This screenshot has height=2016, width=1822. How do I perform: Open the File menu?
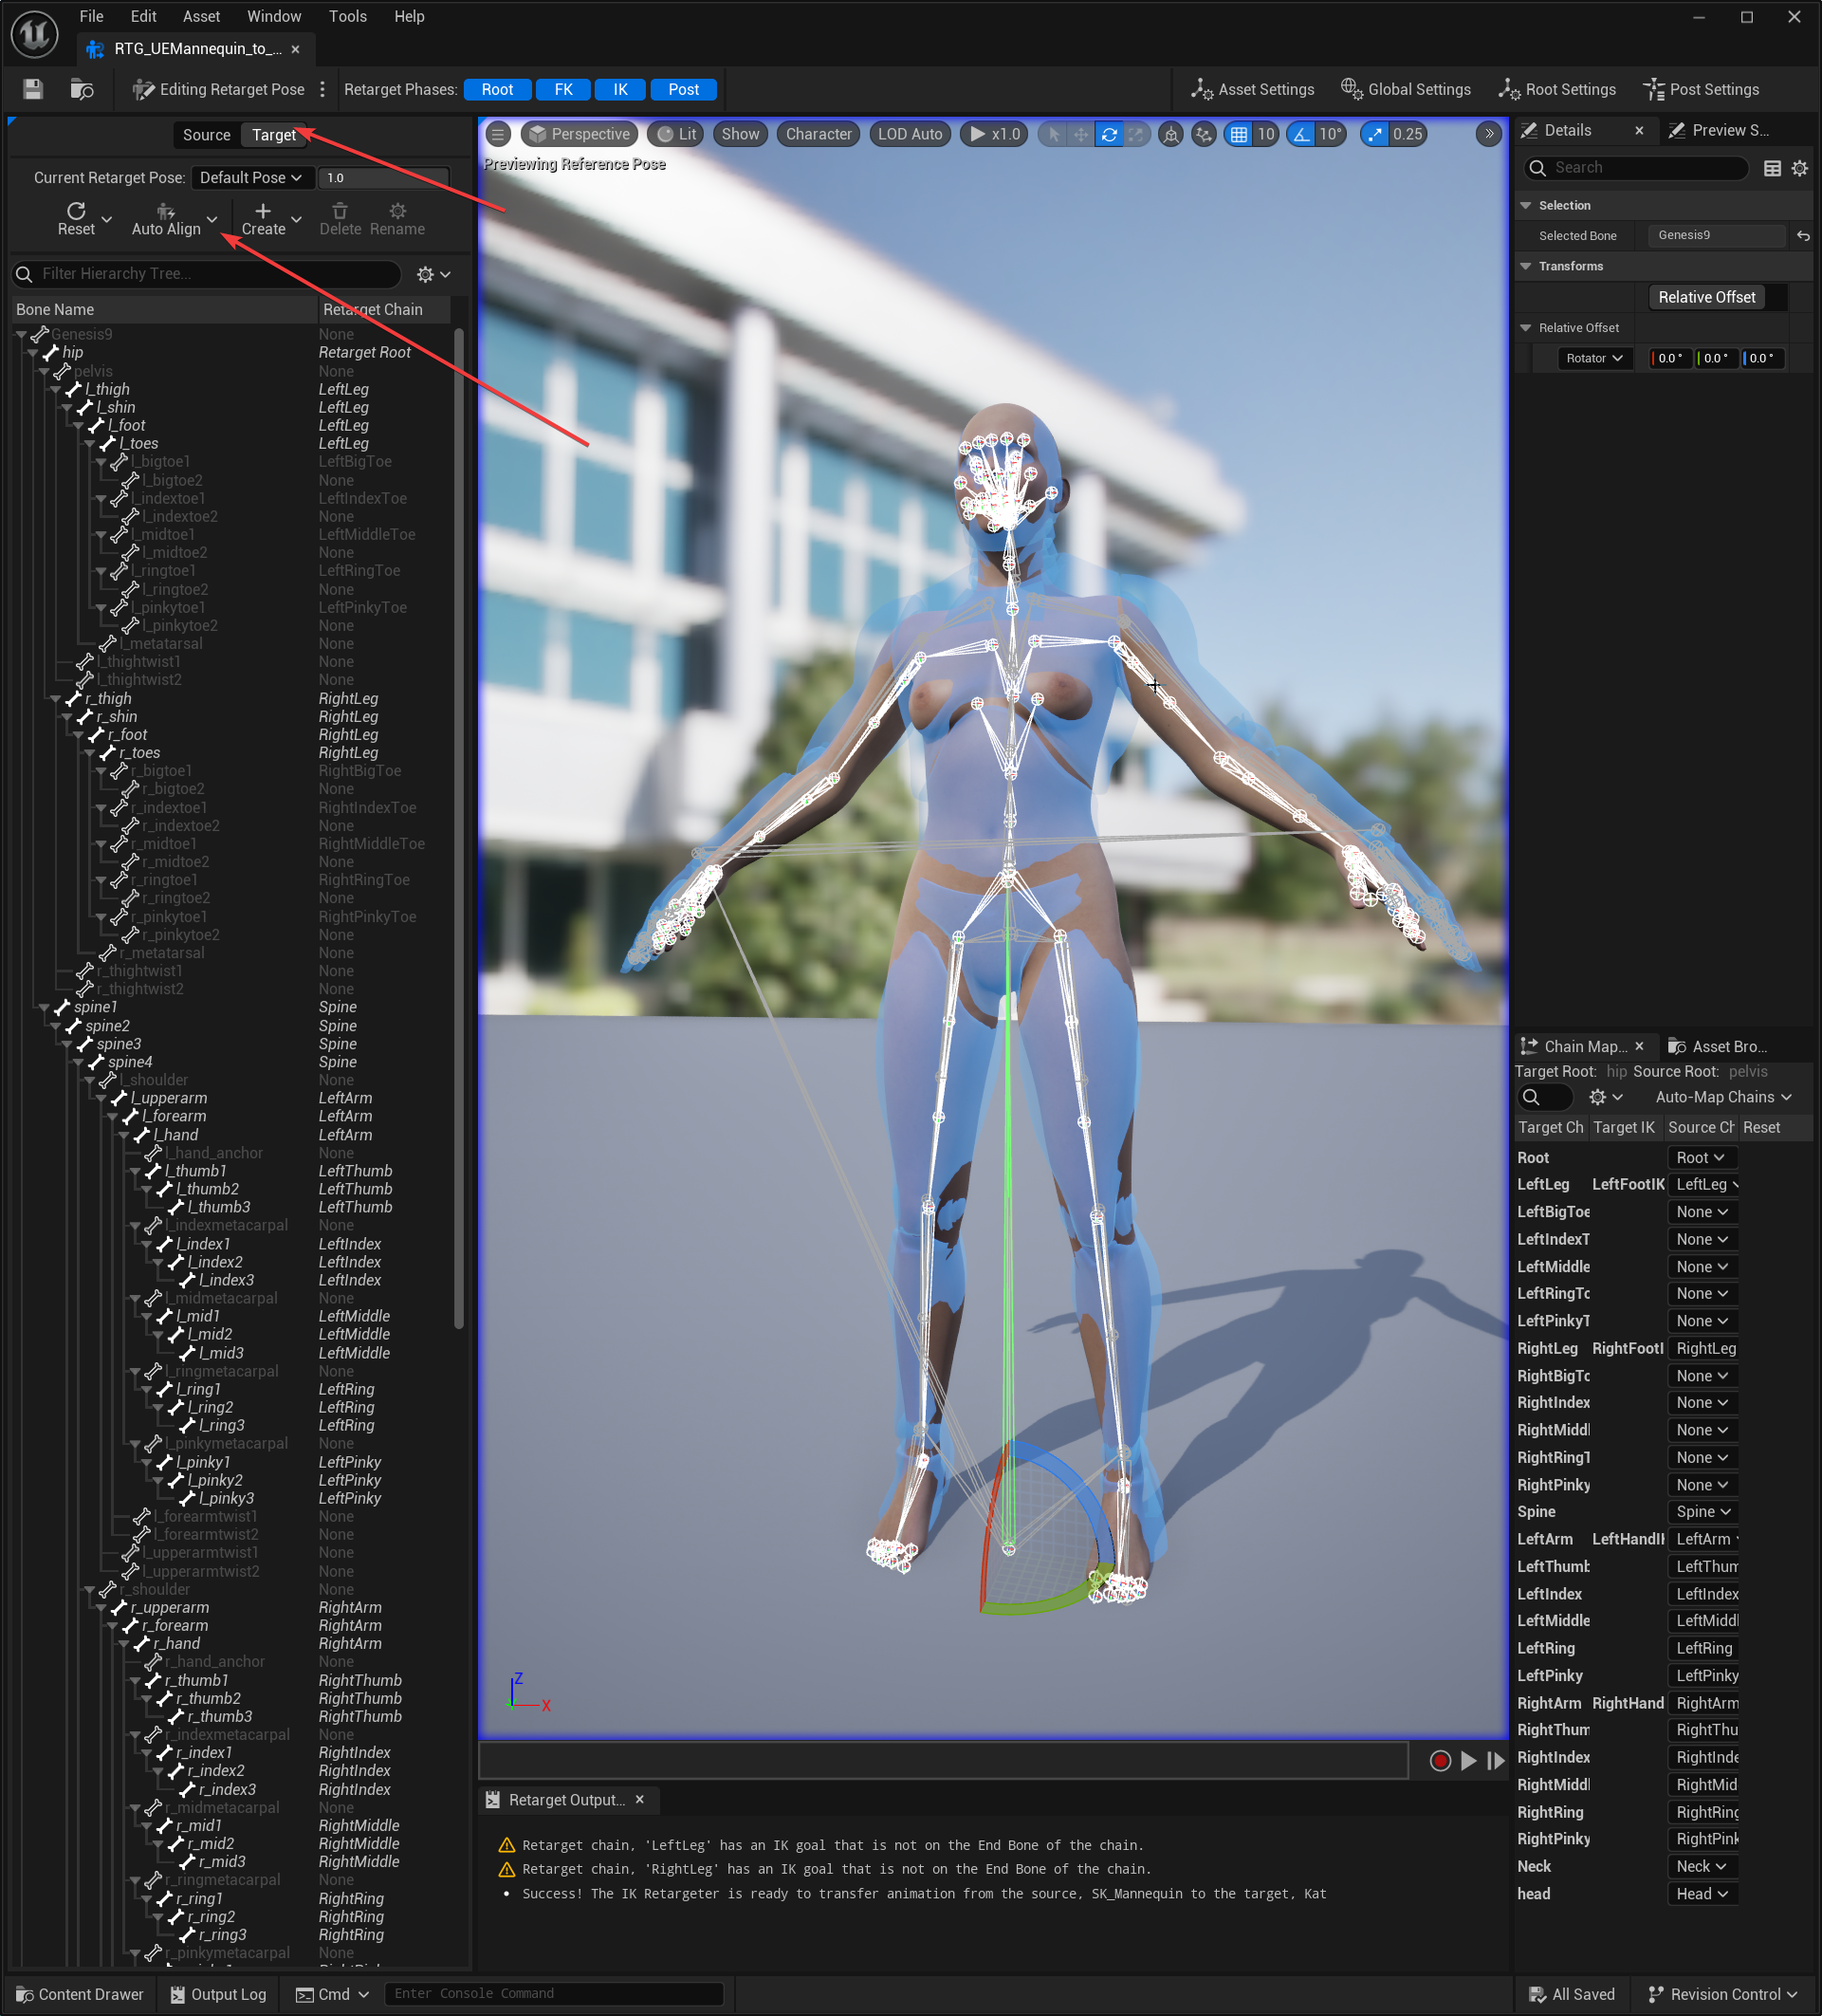click(91, 16)
